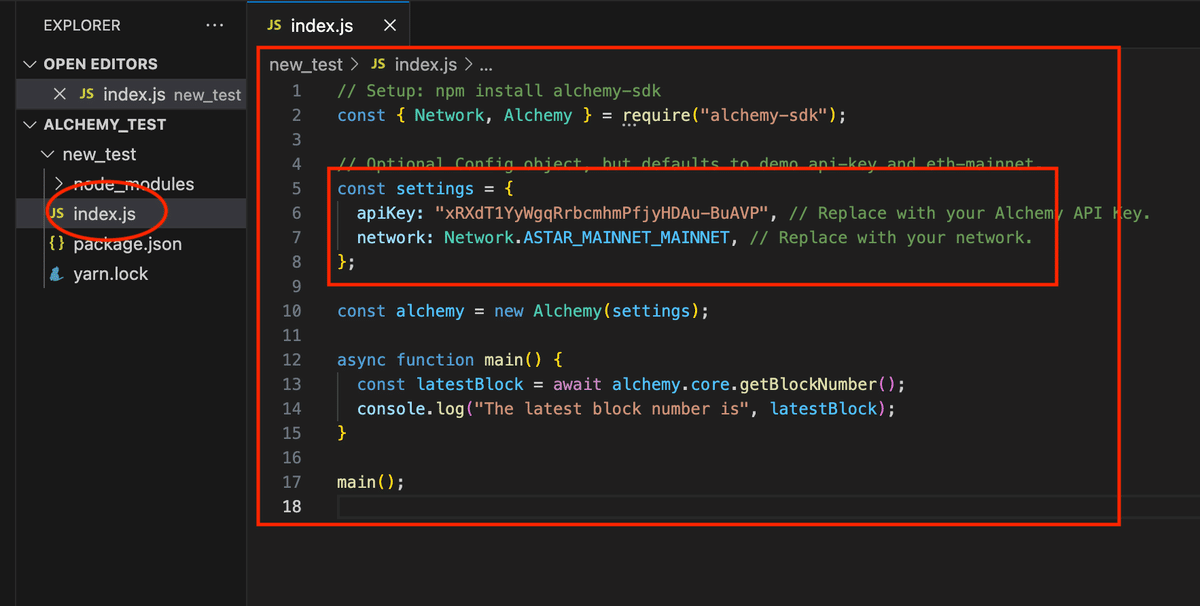Click the JS icon in the breadcrumb
Viewport: 1200px width, 606px height.
tap(378, 64)
